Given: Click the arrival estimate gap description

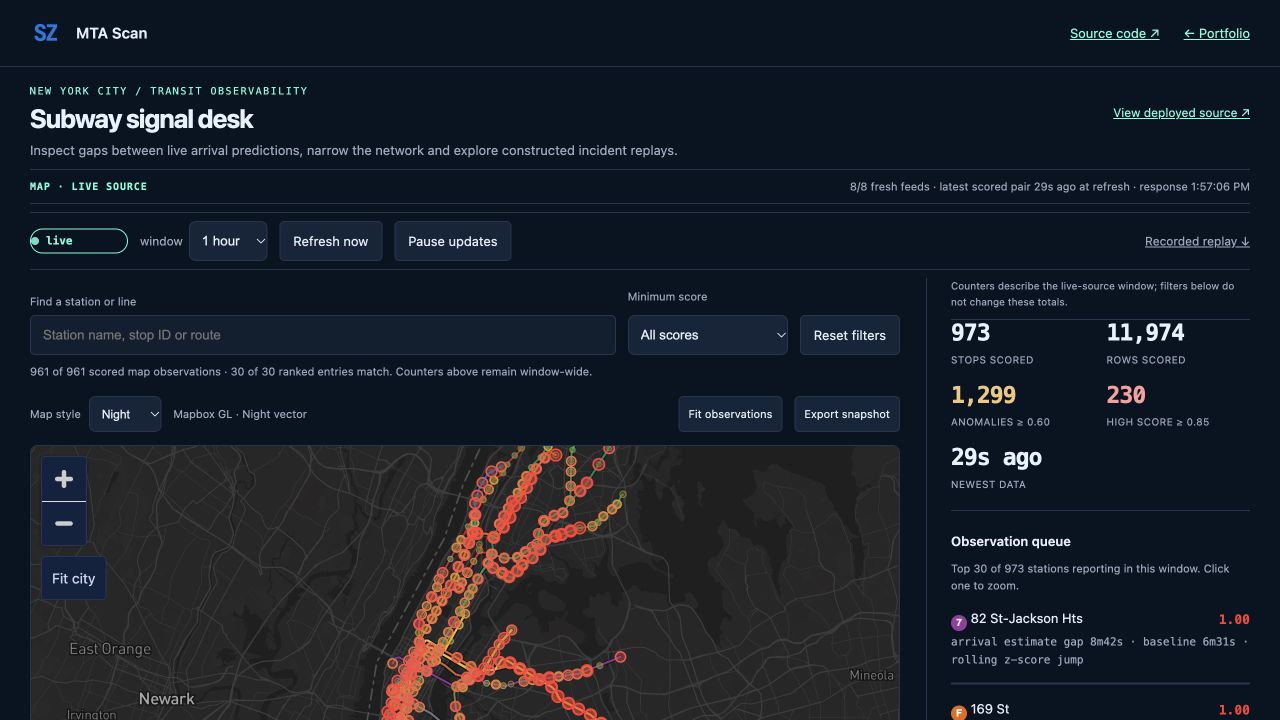Looking at the screenshot, I should (x=1100, y=651).
